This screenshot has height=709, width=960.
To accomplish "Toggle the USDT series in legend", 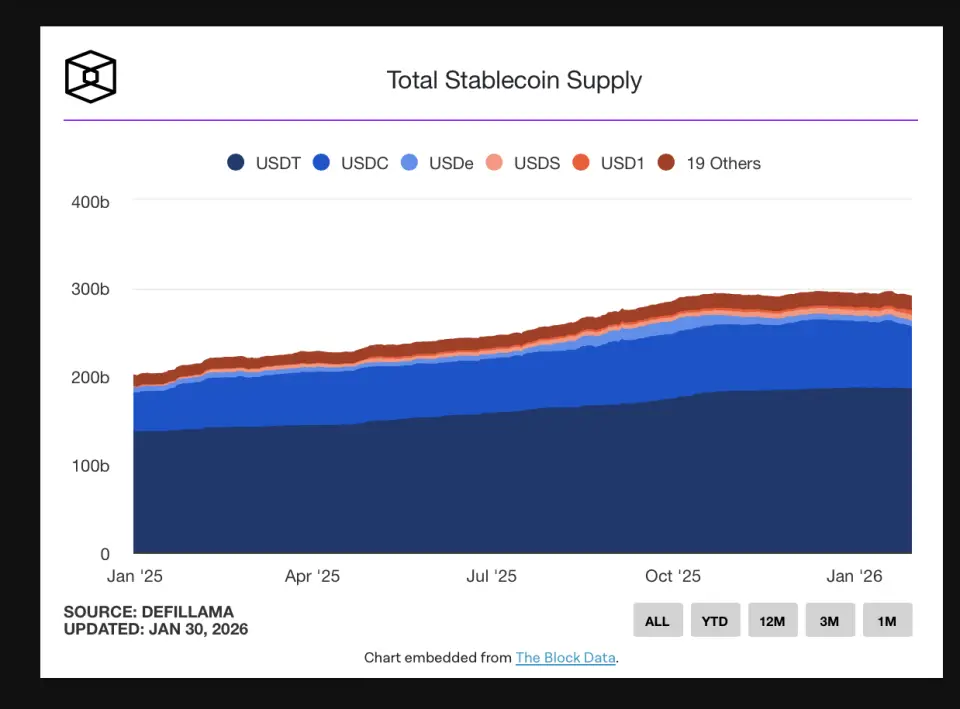I will [264, 163].
